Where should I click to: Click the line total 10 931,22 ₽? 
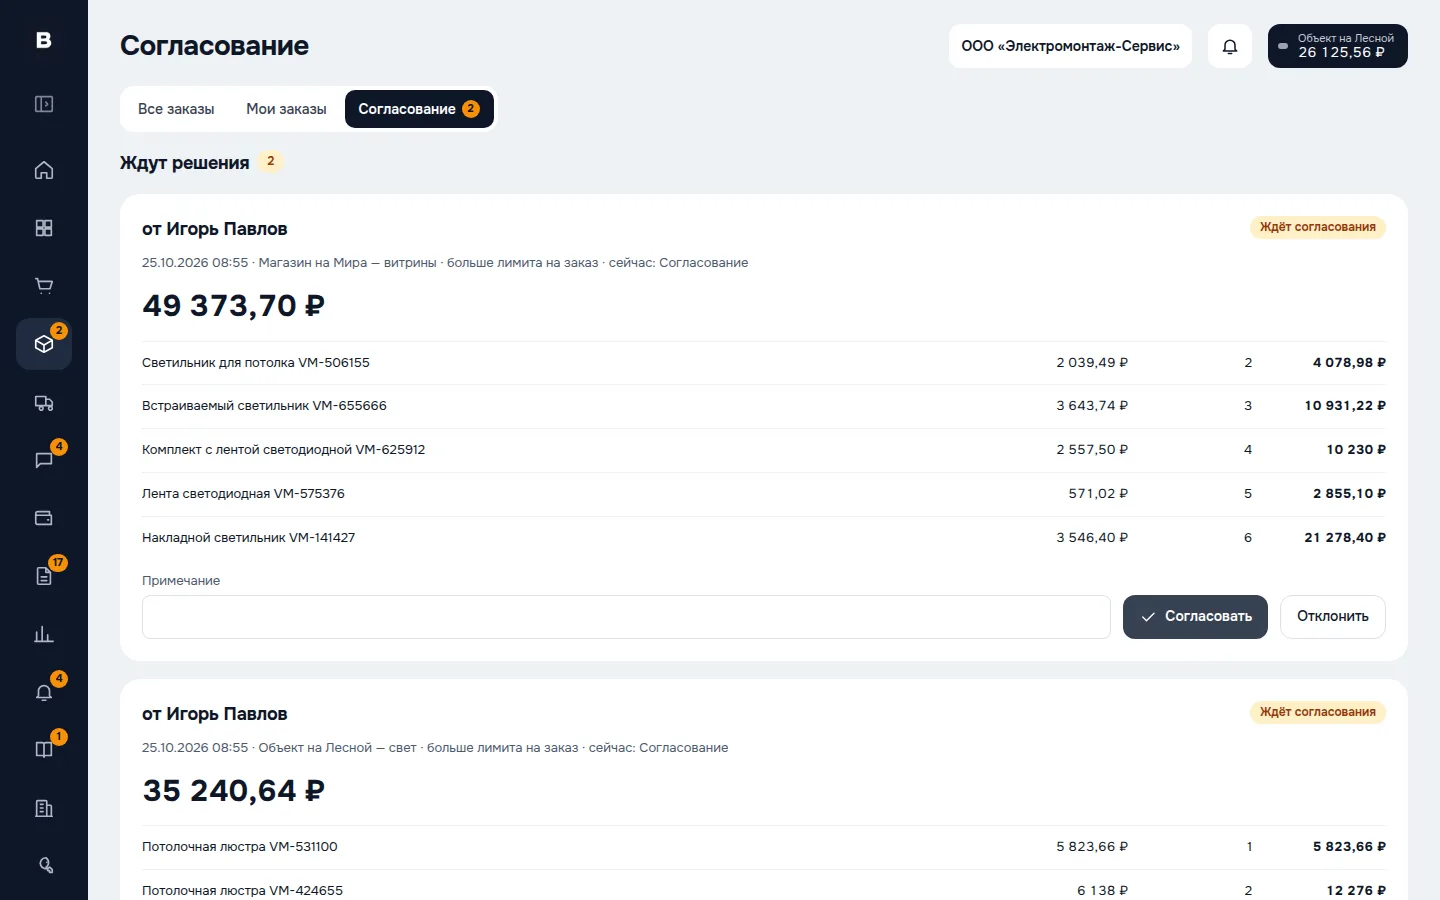point(1345,406)
